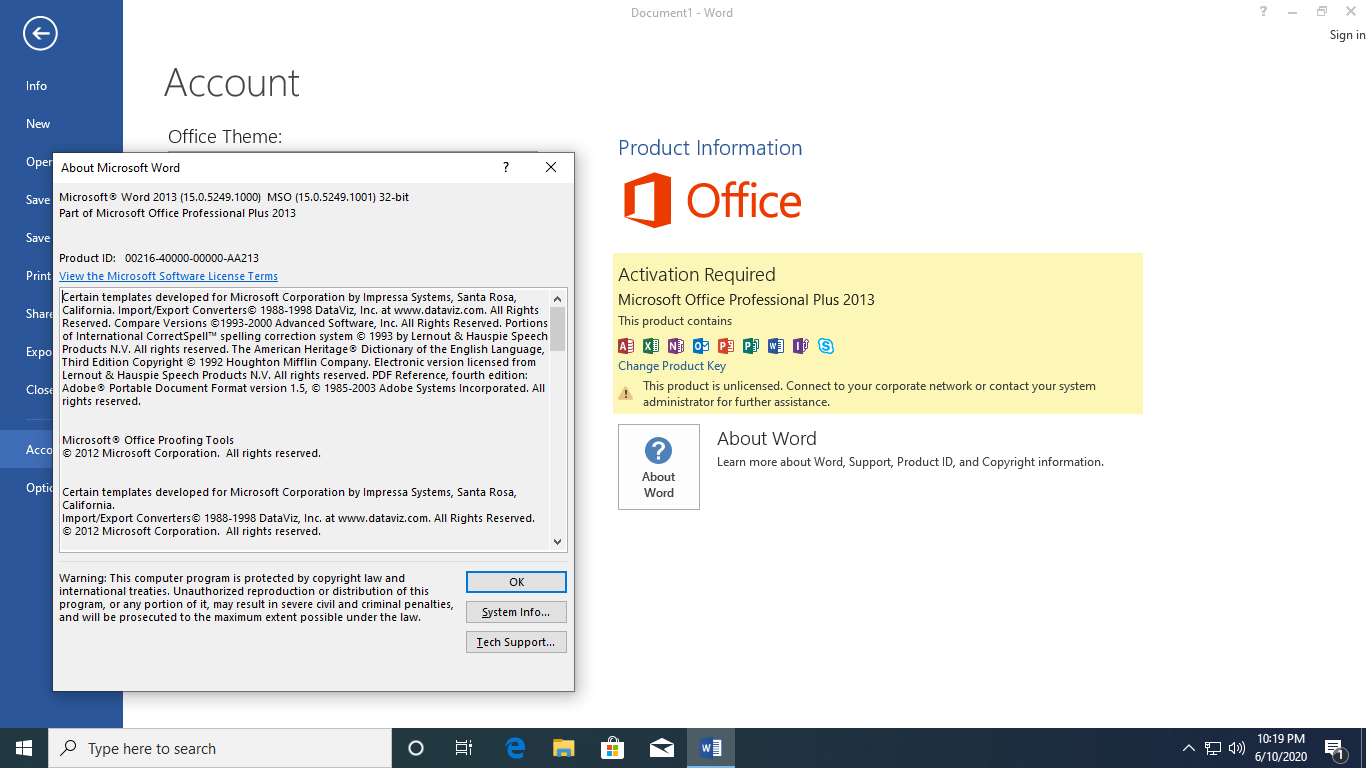Select Info in the backstage menu
The height and width of the screenshot is (768, 1366).
(61, 86)
